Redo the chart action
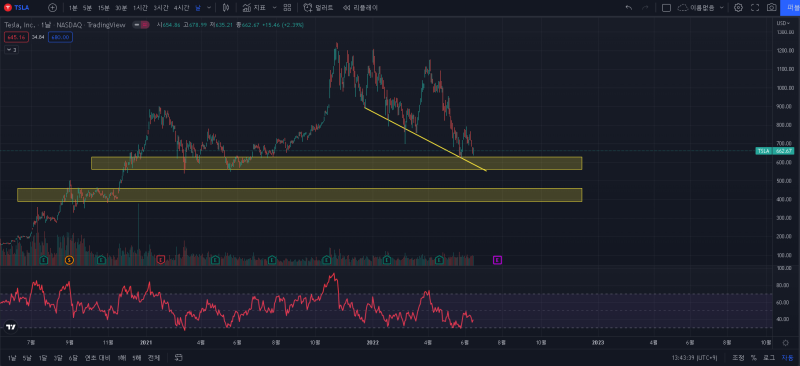Image resolution: width=800 pixels, height=366 pixels. coord(644,8)
